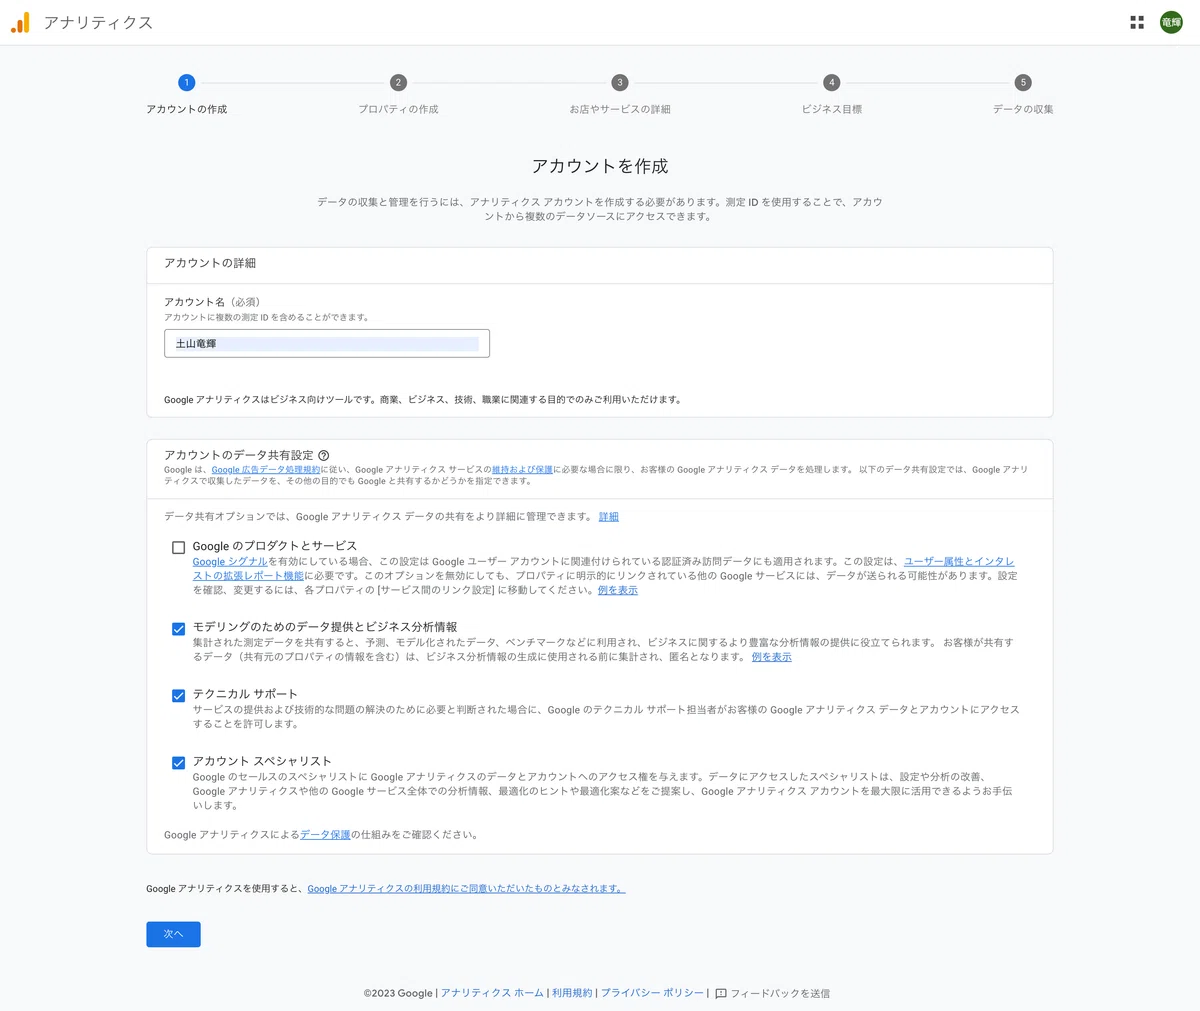Open プライバシー ポリシー footer link
The height and width of the screenshot is (1011, 1200).
(x=652, y=994)
